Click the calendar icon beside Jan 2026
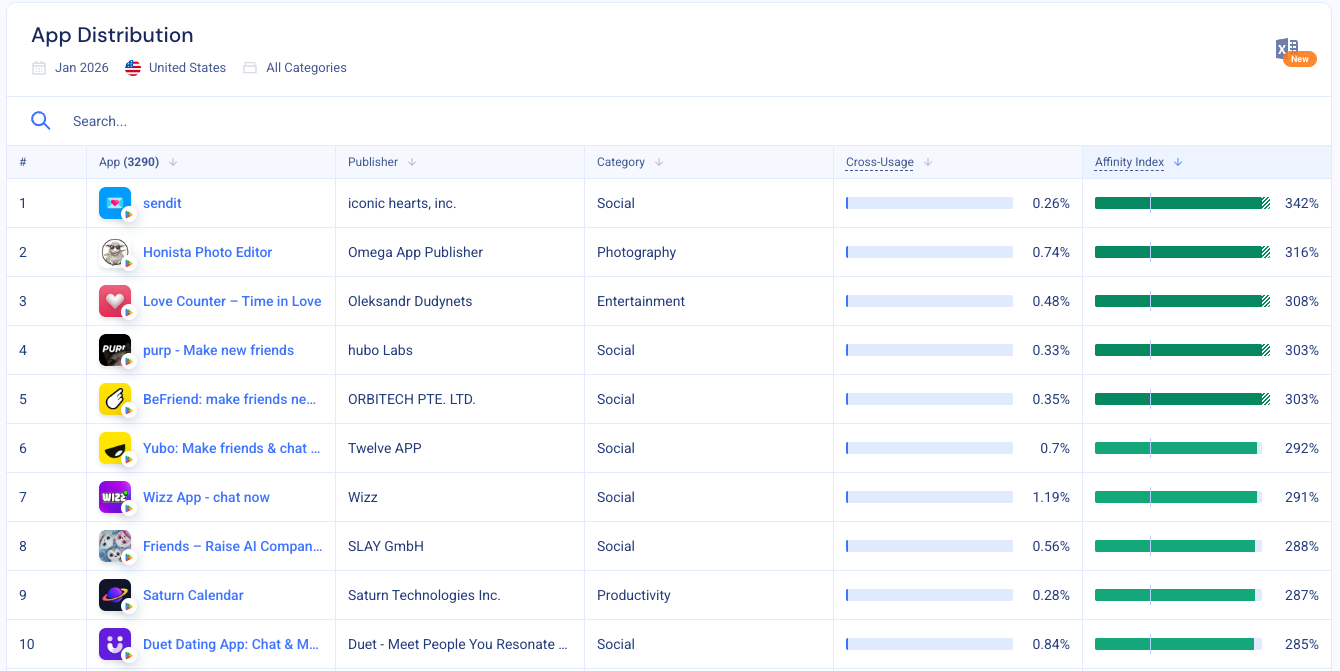1340x671 pixels. [39, 68]
